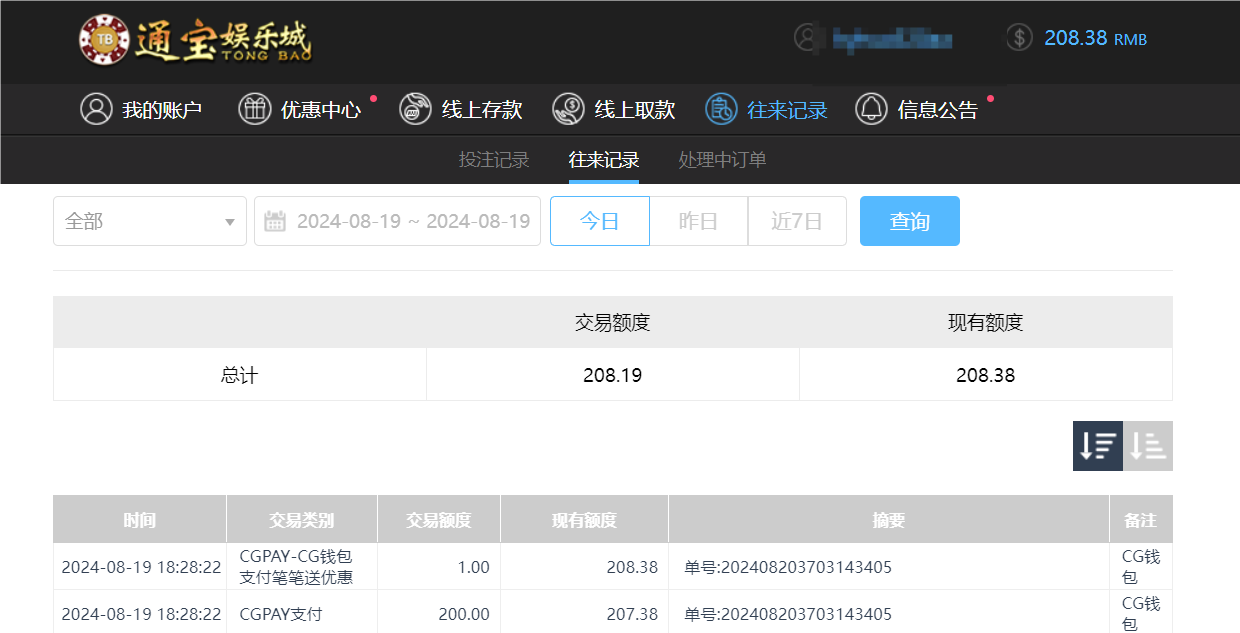This screenshot has width=1240, height=633.
Task: Click the 线上取款 withdrawal icon
Action: [567, 109]
